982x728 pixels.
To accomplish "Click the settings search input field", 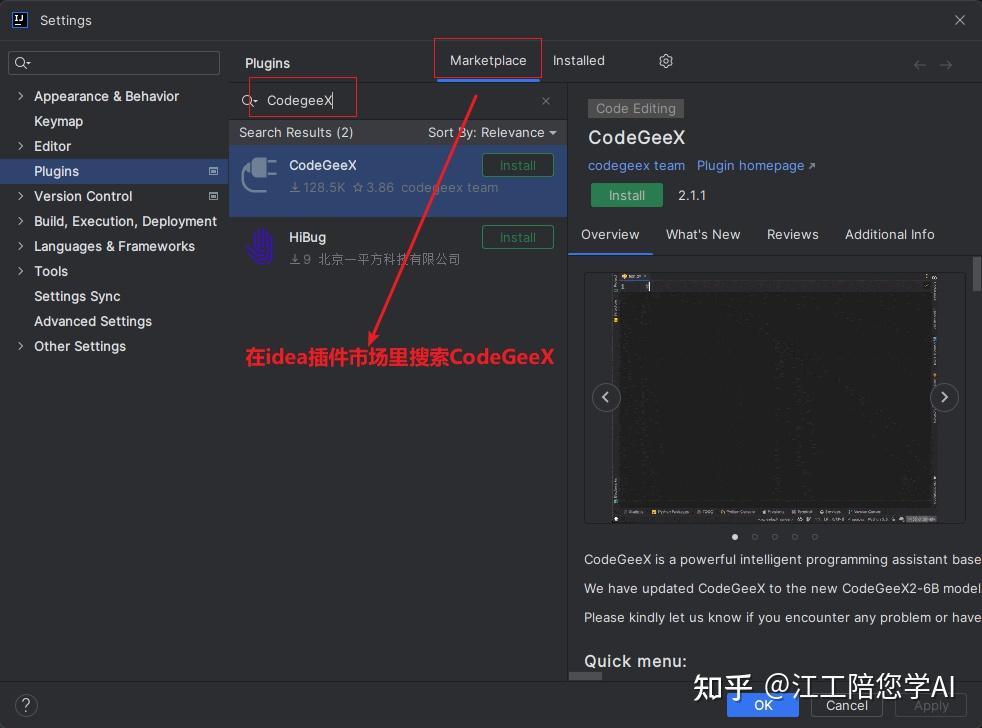I will tap(114, 63).
